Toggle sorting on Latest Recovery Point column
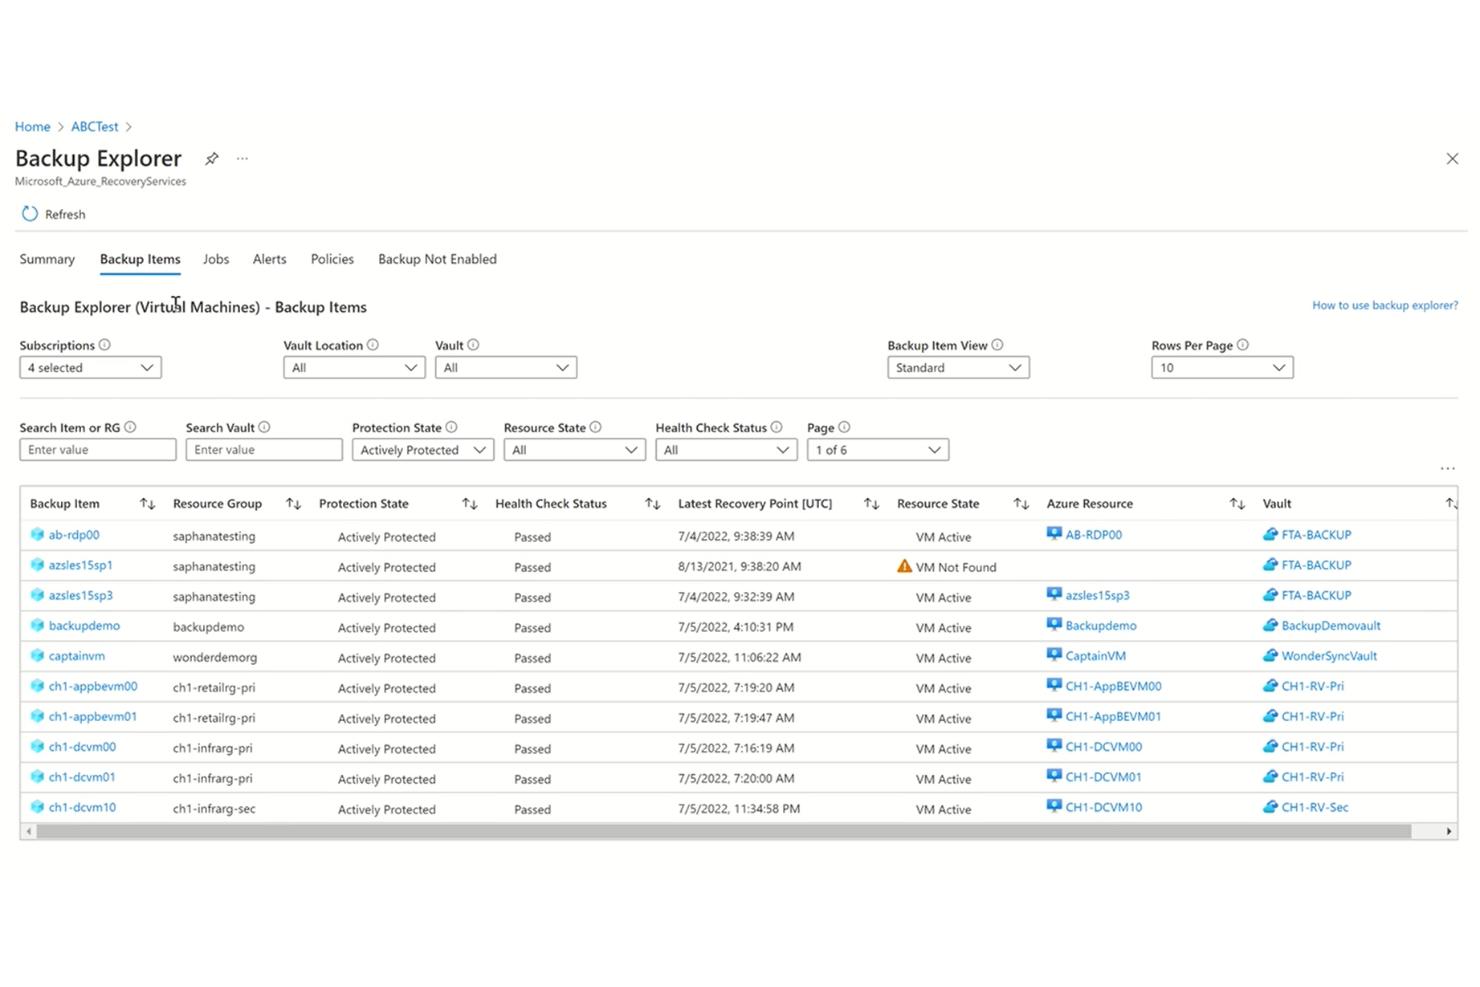The width and height of the screenshot is (1480, 987). tap(870, 503)
